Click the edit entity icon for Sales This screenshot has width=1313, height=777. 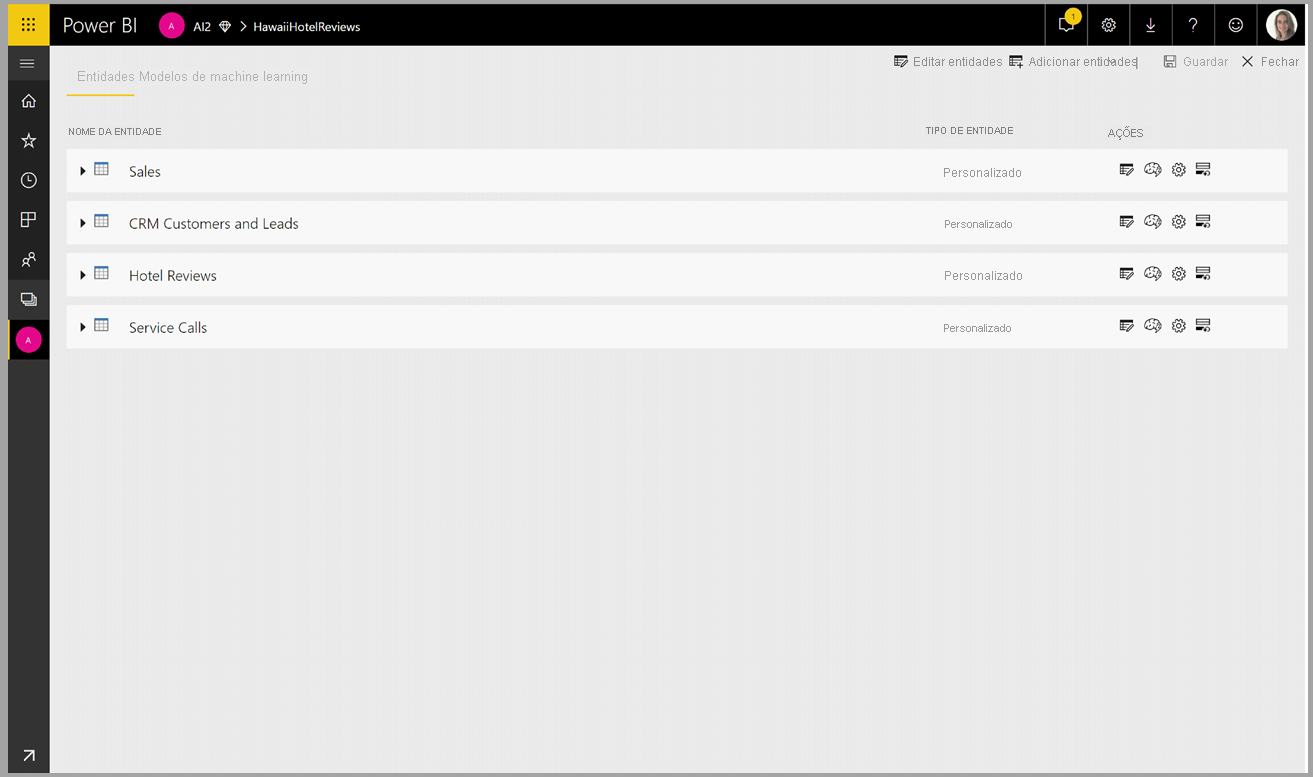click(1127, 170)
